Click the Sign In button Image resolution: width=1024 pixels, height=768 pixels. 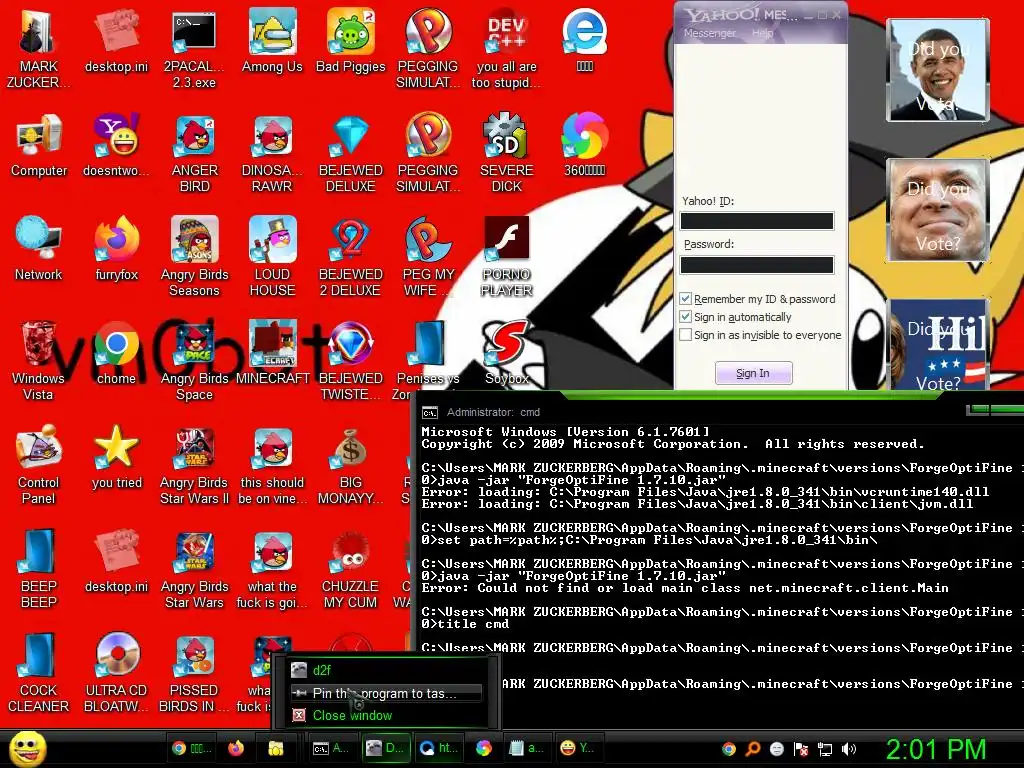754,373
